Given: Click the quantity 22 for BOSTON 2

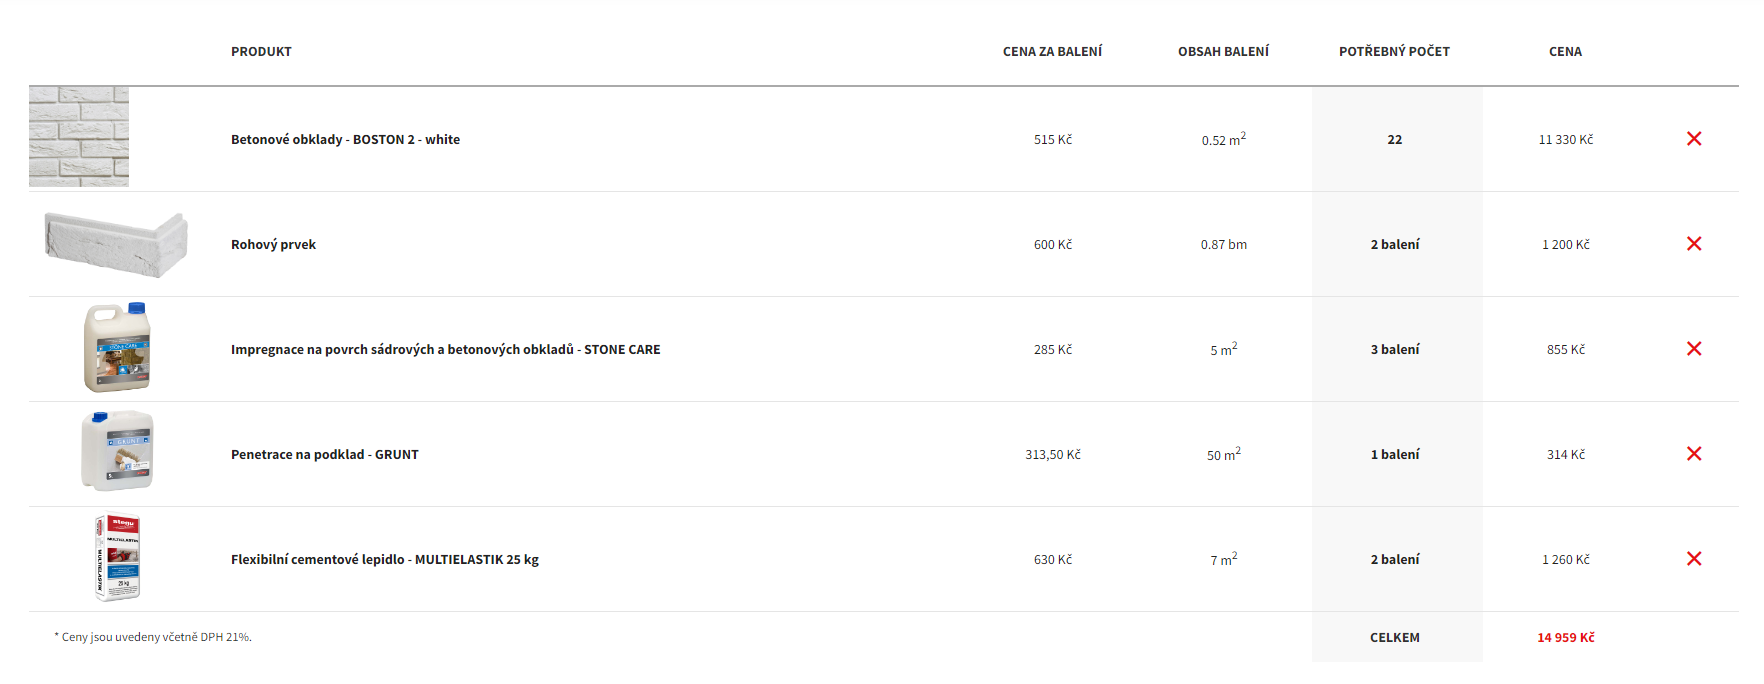Looking at the screenshot, I should point(1394,140).
